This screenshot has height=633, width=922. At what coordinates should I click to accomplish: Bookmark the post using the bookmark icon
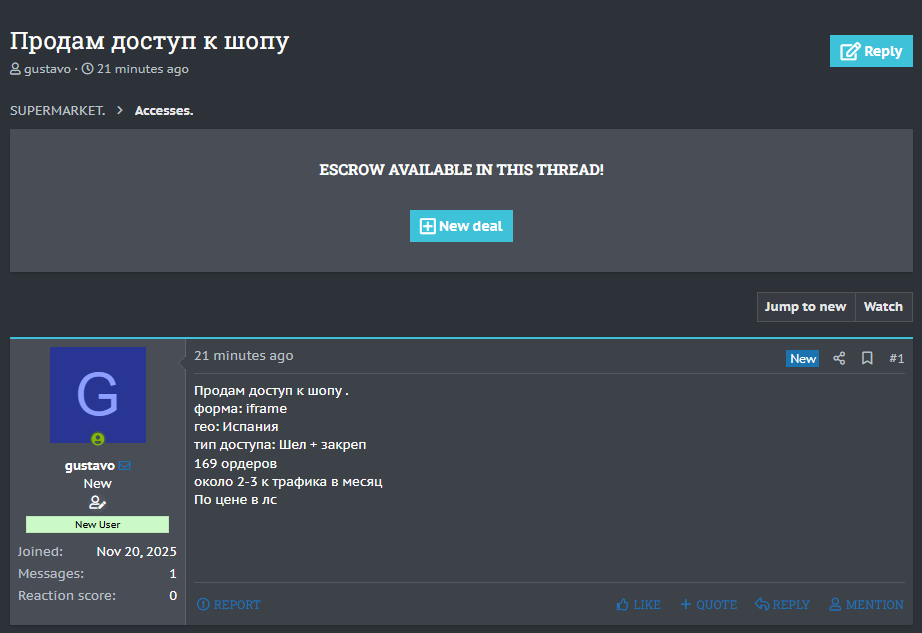[867, 358]
